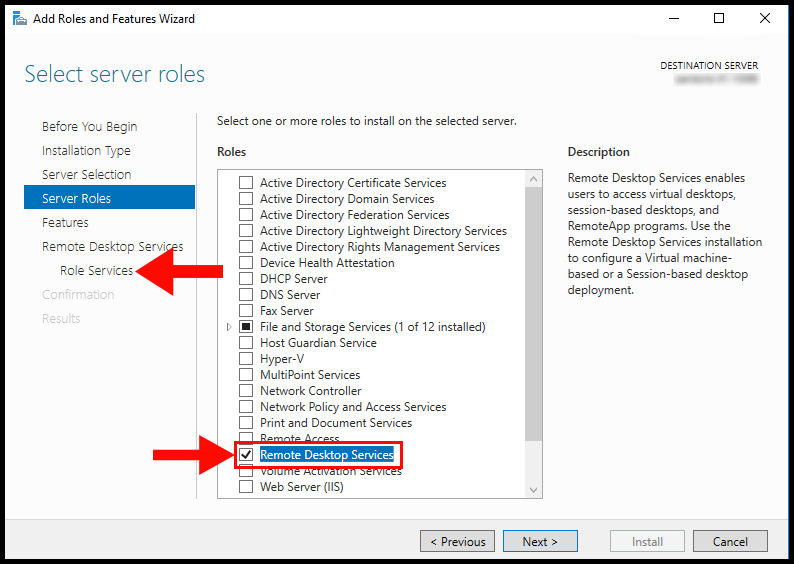Tick the MultiPoint Services checkbox
The image size is (794, 564).
click(246, 375)
